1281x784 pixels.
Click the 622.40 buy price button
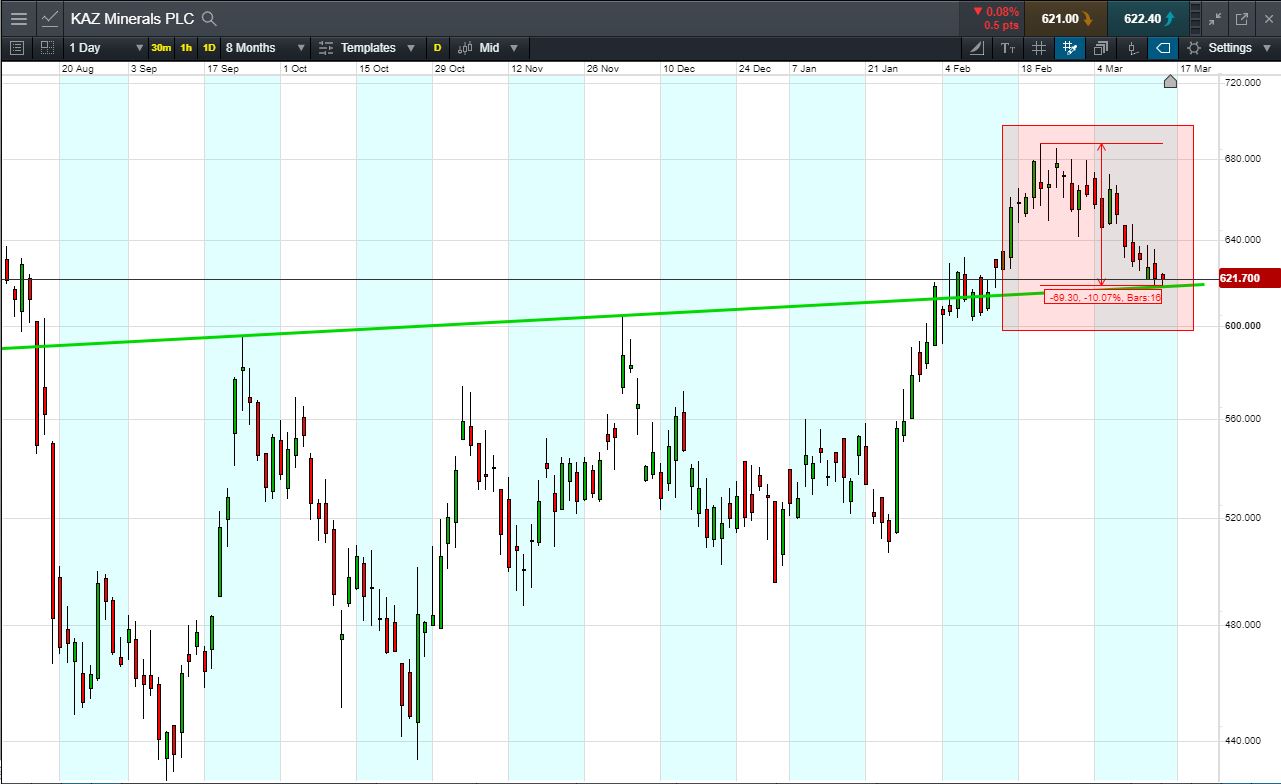click(1148, 18)
